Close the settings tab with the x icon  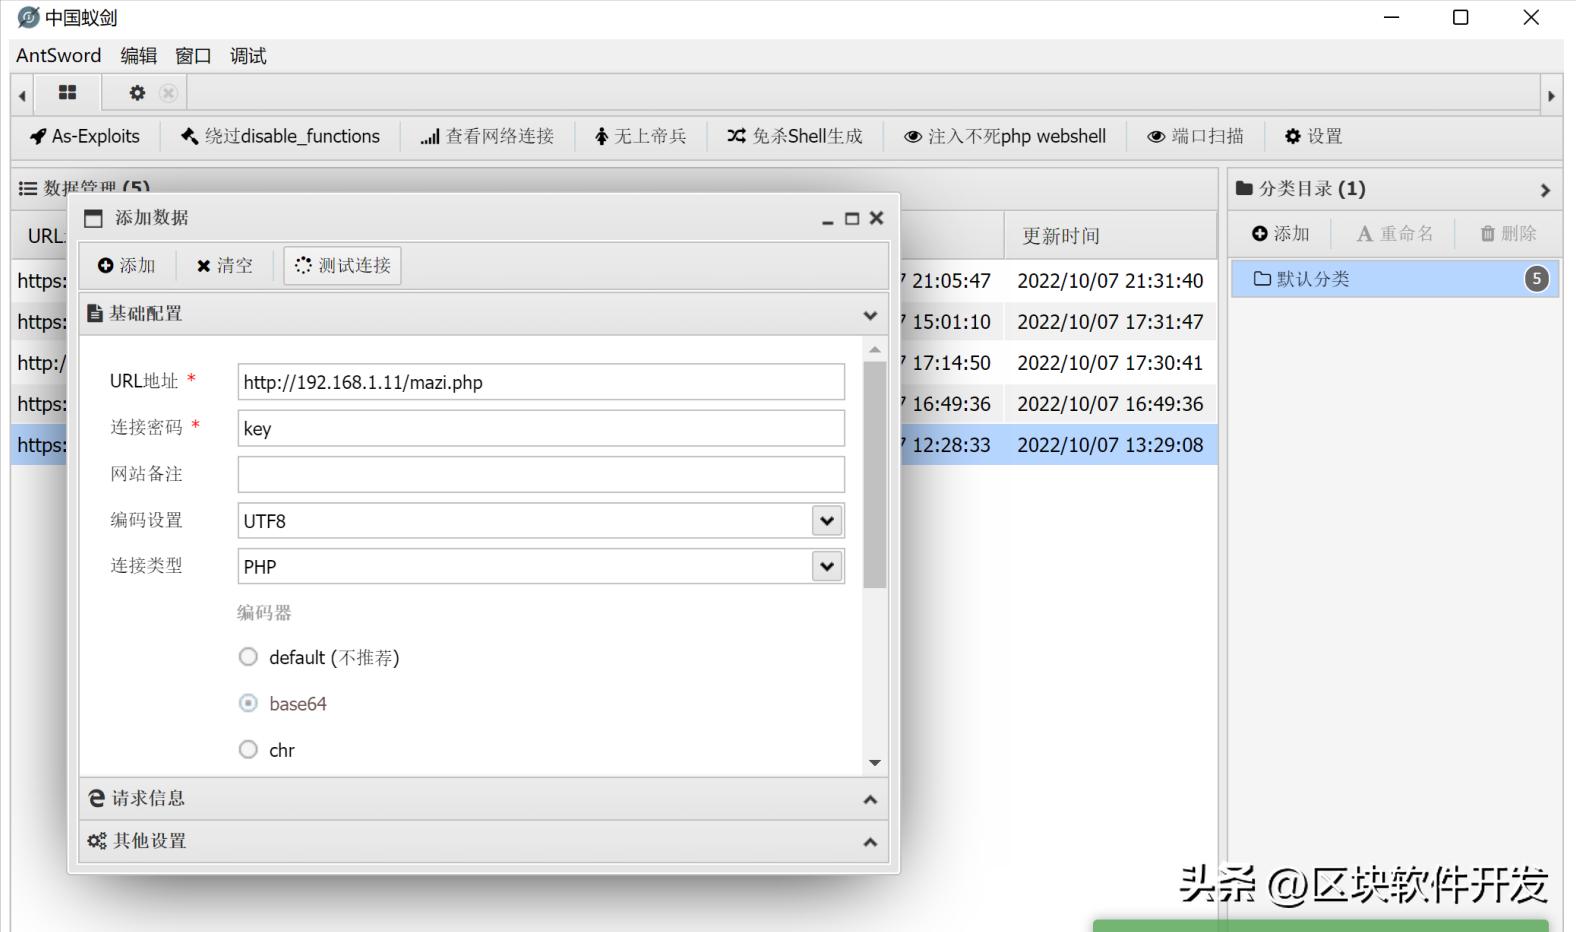(x=168, y=93)
